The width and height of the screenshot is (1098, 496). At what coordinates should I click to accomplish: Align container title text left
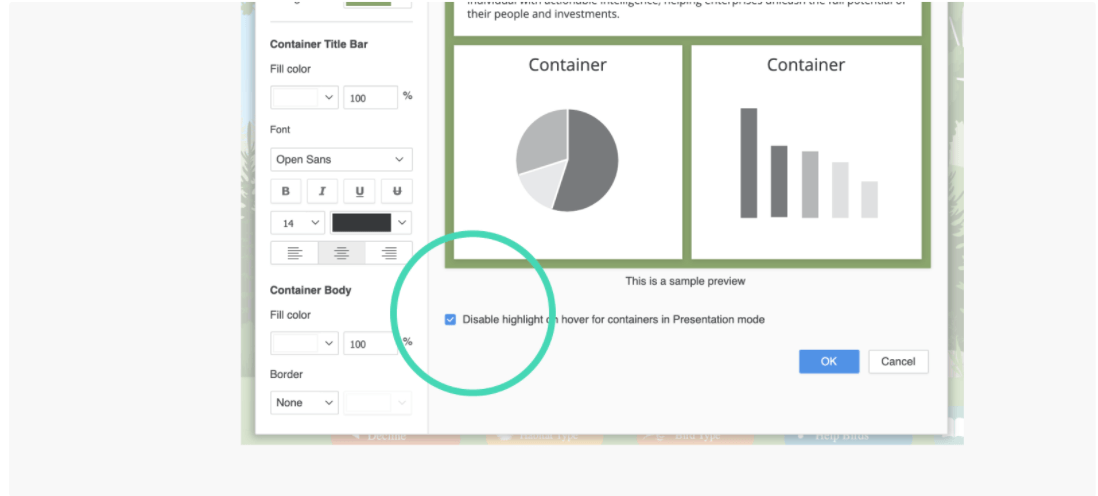point(294,253)
